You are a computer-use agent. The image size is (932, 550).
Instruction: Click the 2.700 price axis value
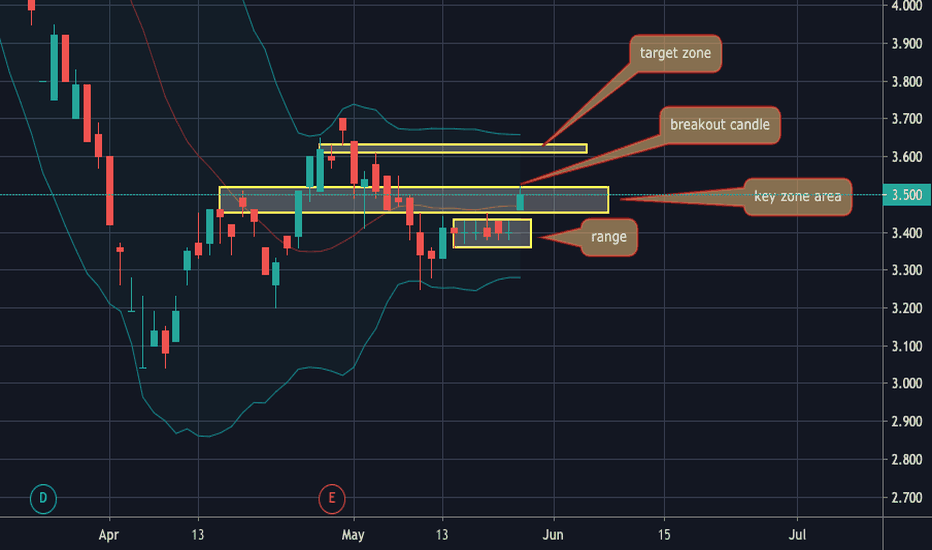pyautogui.click(x=907, y=497)
